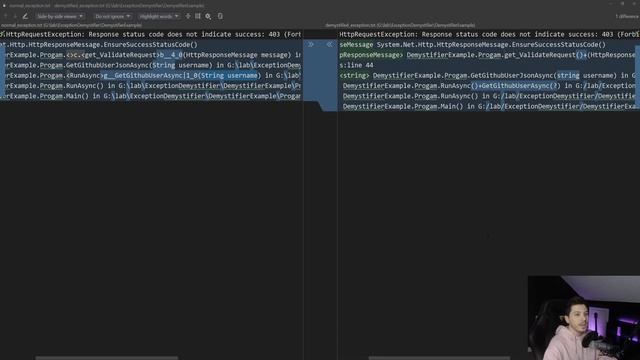This screenshot has width=640, height=360.
Task: Click the demystified_exception.txt file path label
Action: pyautogui.click(x=400, y=25)
